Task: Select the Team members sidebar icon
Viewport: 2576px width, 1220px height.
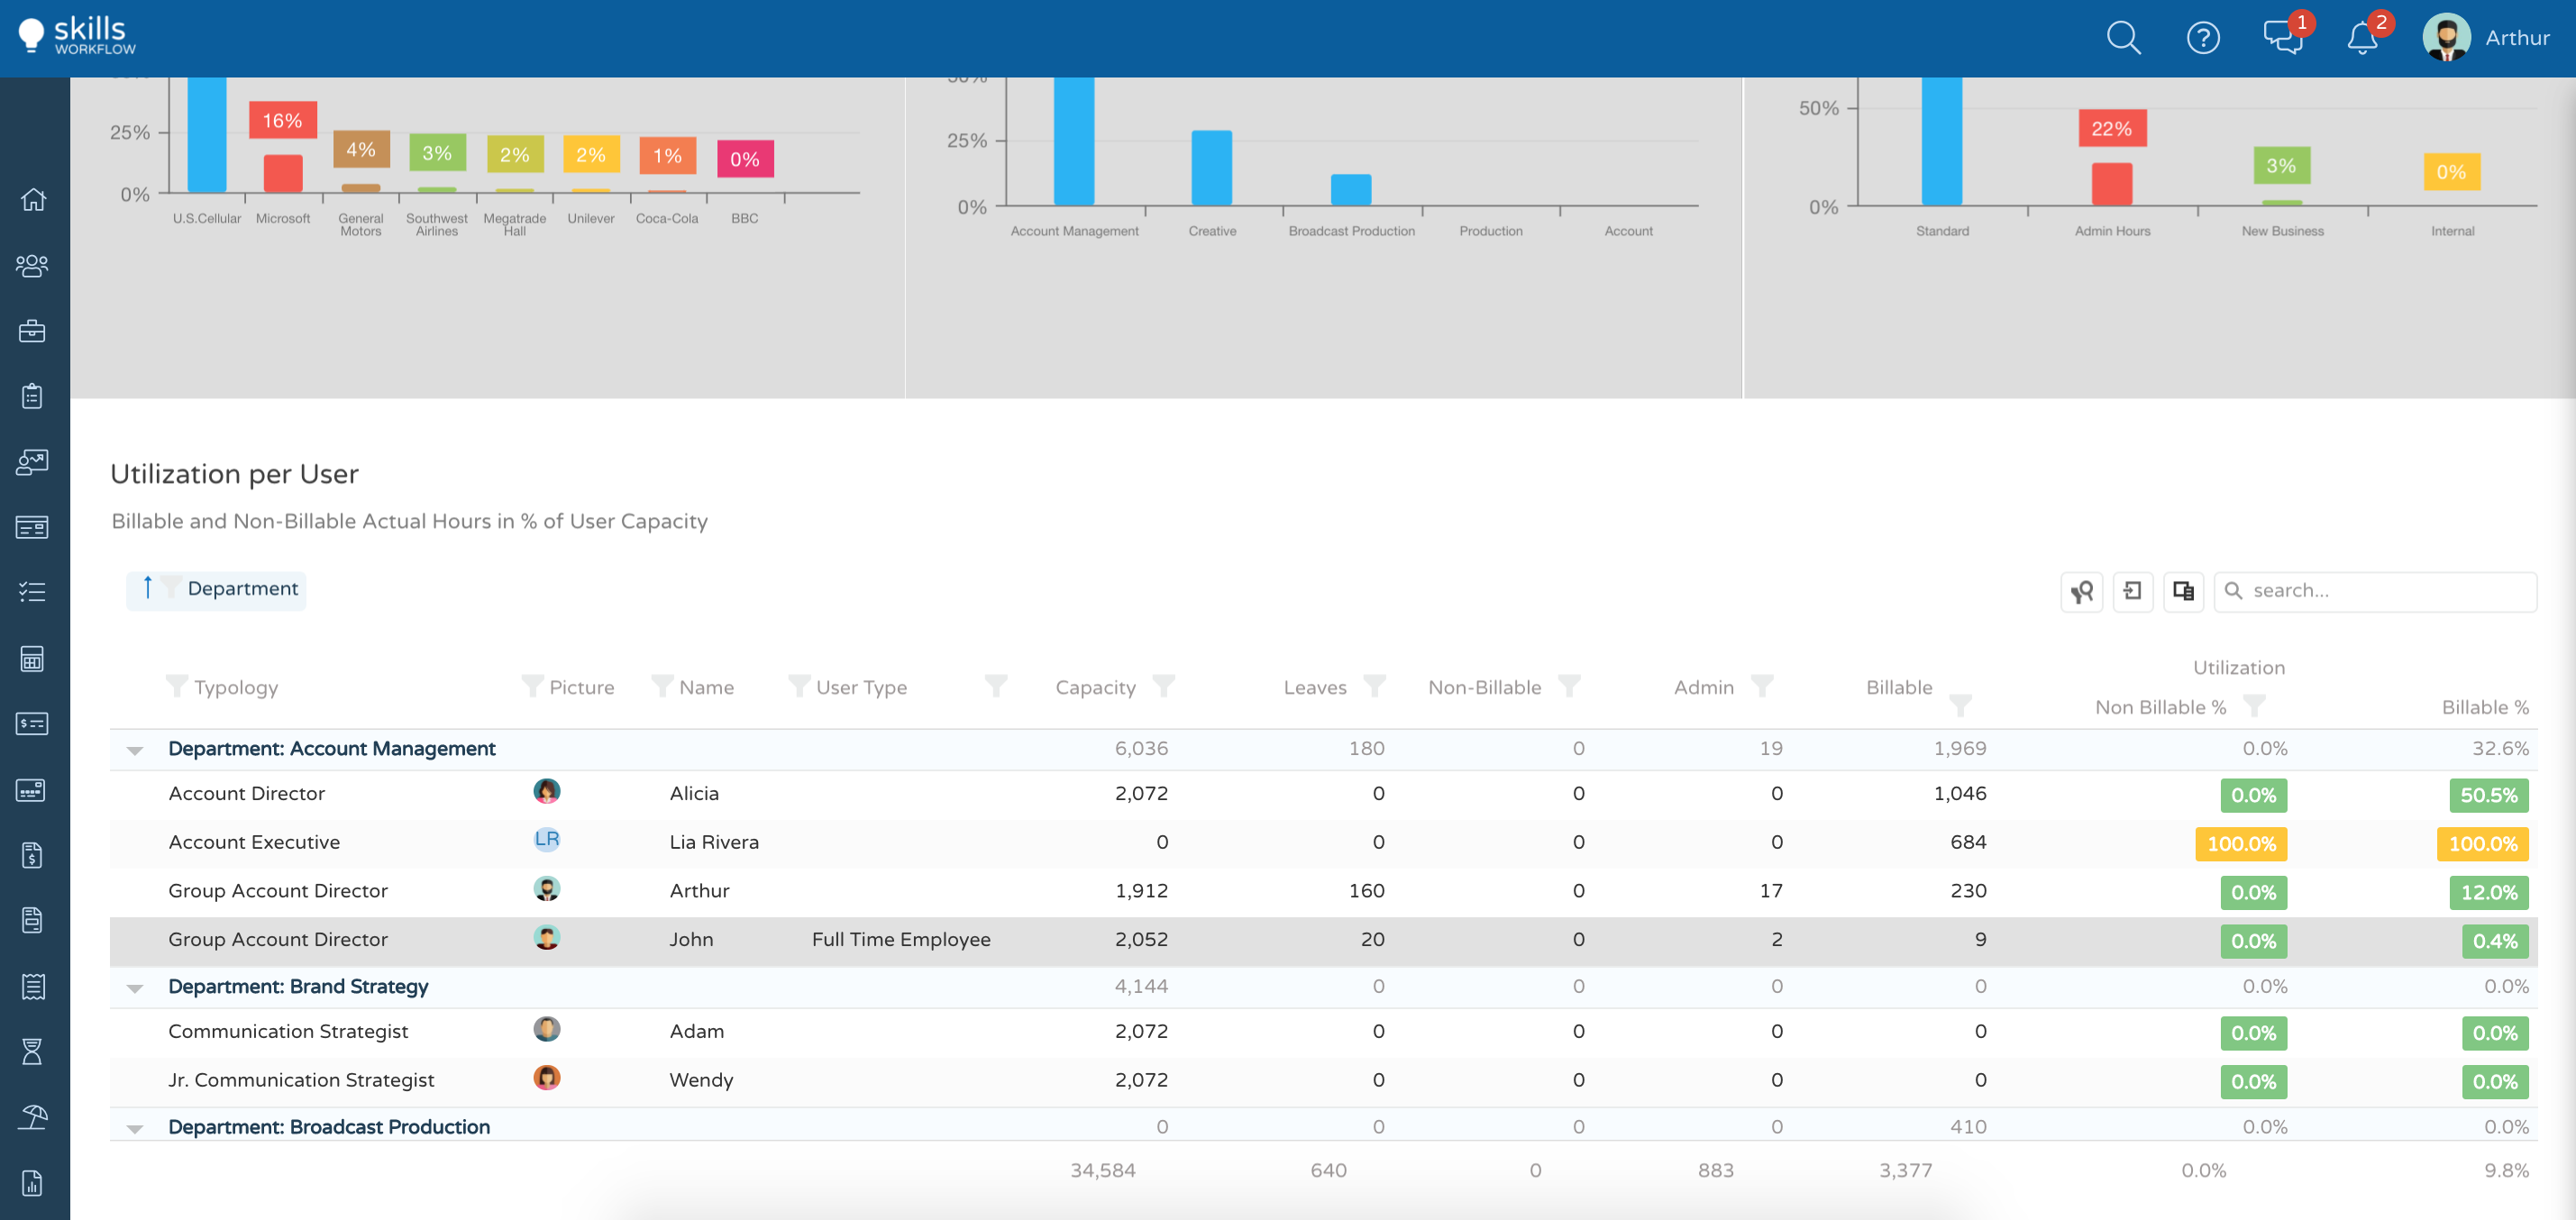Action: tap(33, 265)
